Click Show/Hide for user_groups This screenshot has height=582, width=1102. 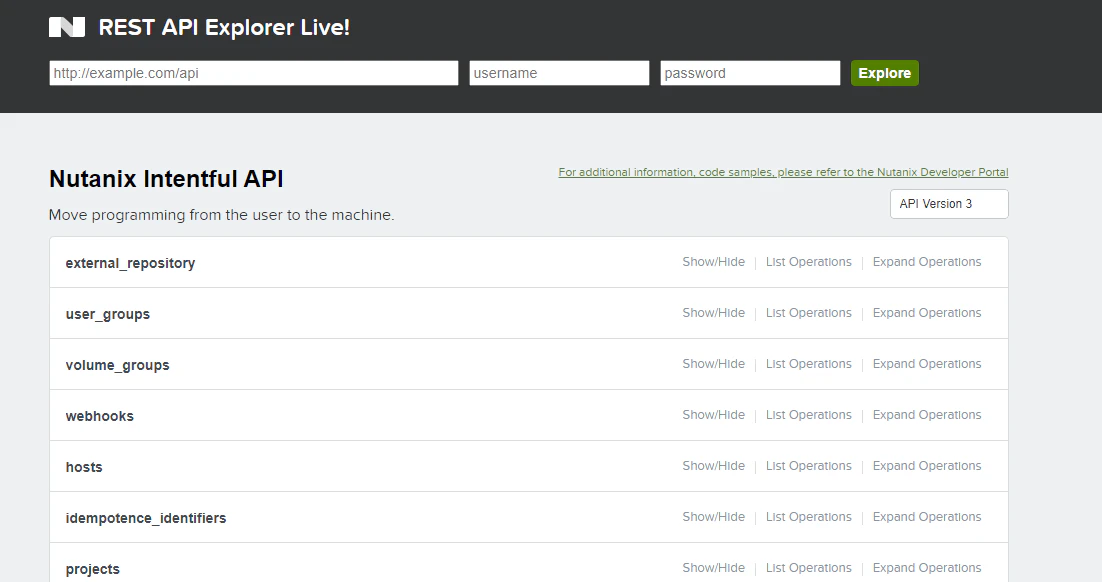(713, 313)
